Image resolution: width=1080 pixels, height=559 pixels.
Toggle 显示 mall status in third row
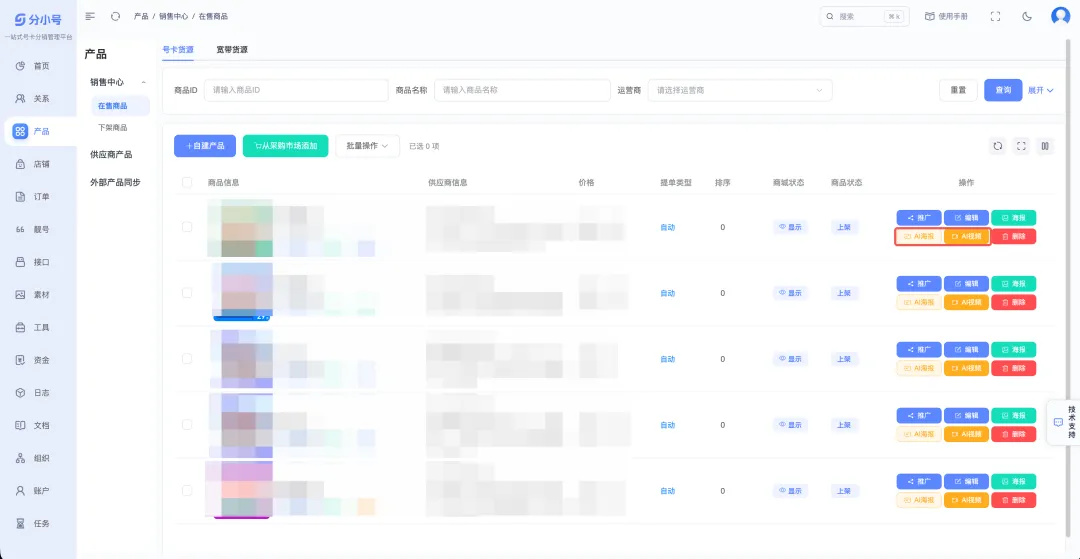coord(790,359)
